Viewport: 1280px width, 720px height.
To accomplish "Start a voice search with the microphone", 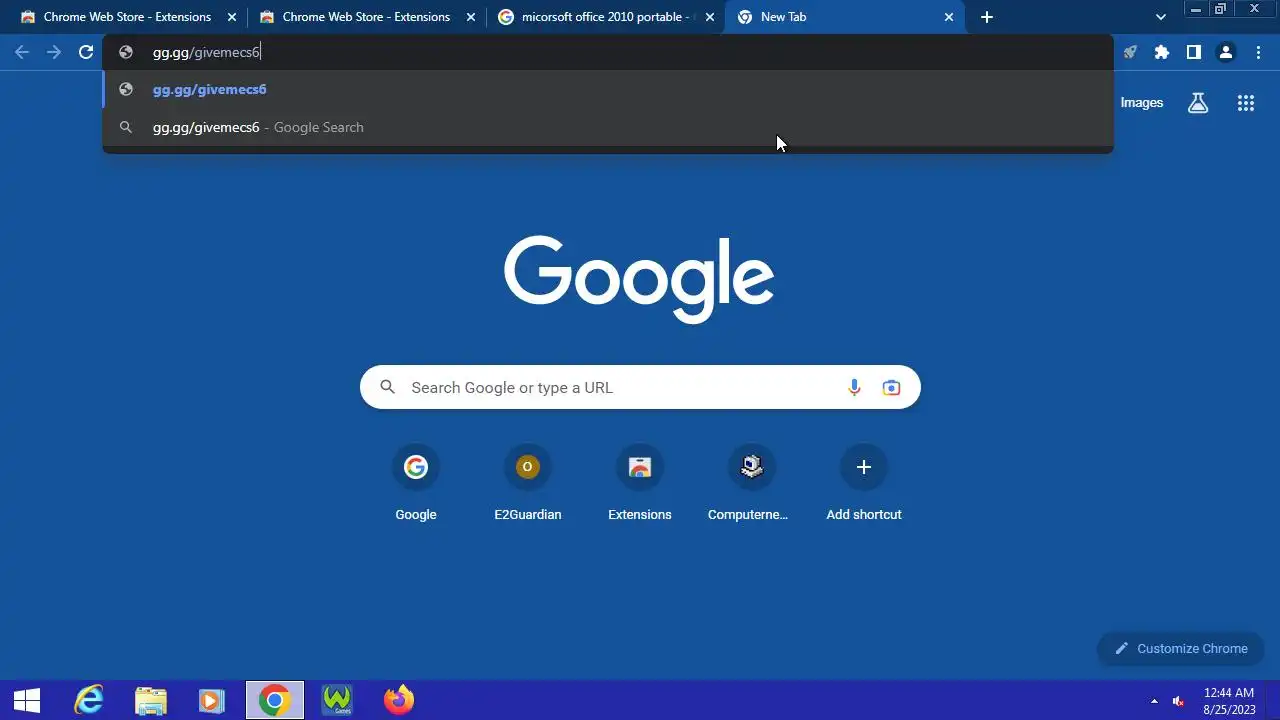I will [854, 387].
